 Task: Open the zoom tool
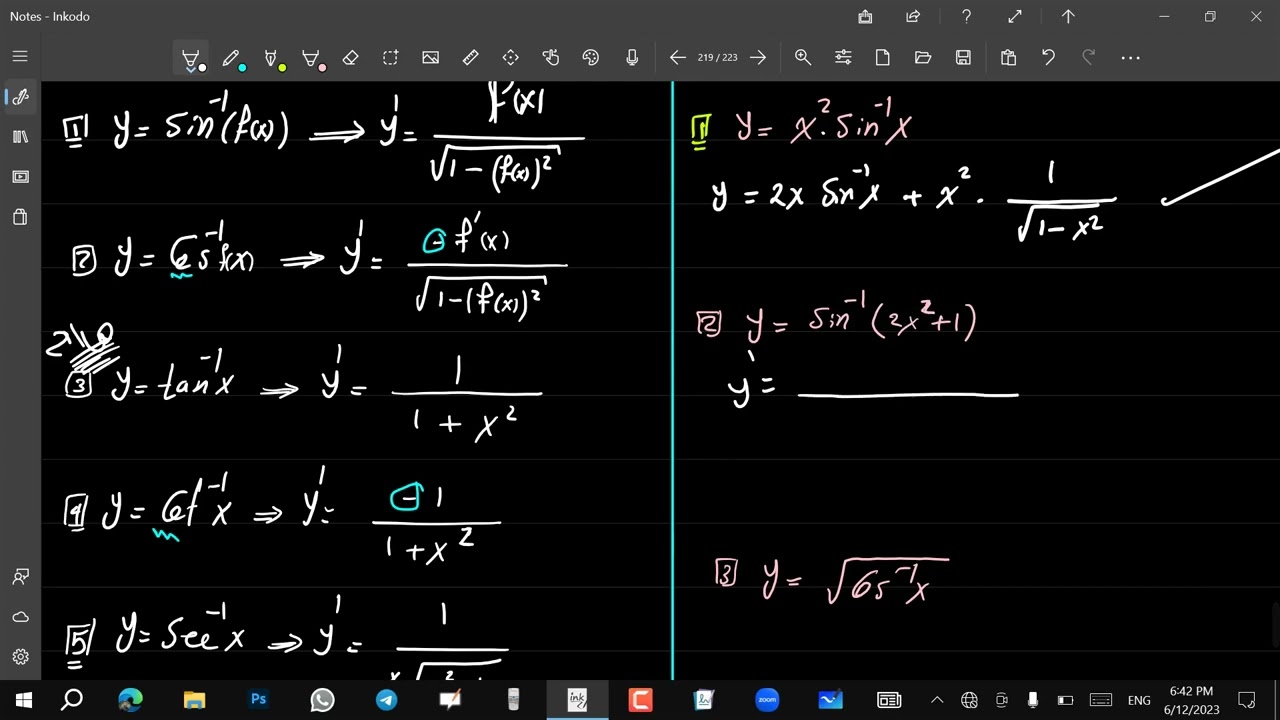[803, 58]
